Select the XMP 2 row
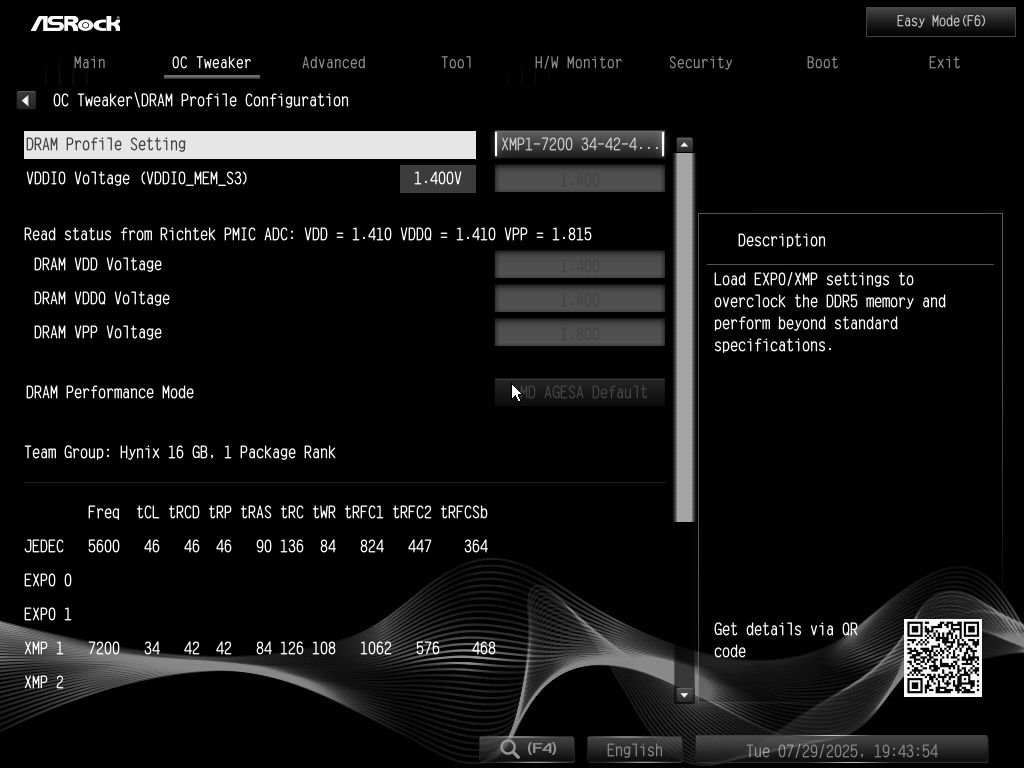1024x768 pixels. click(44, 682)
